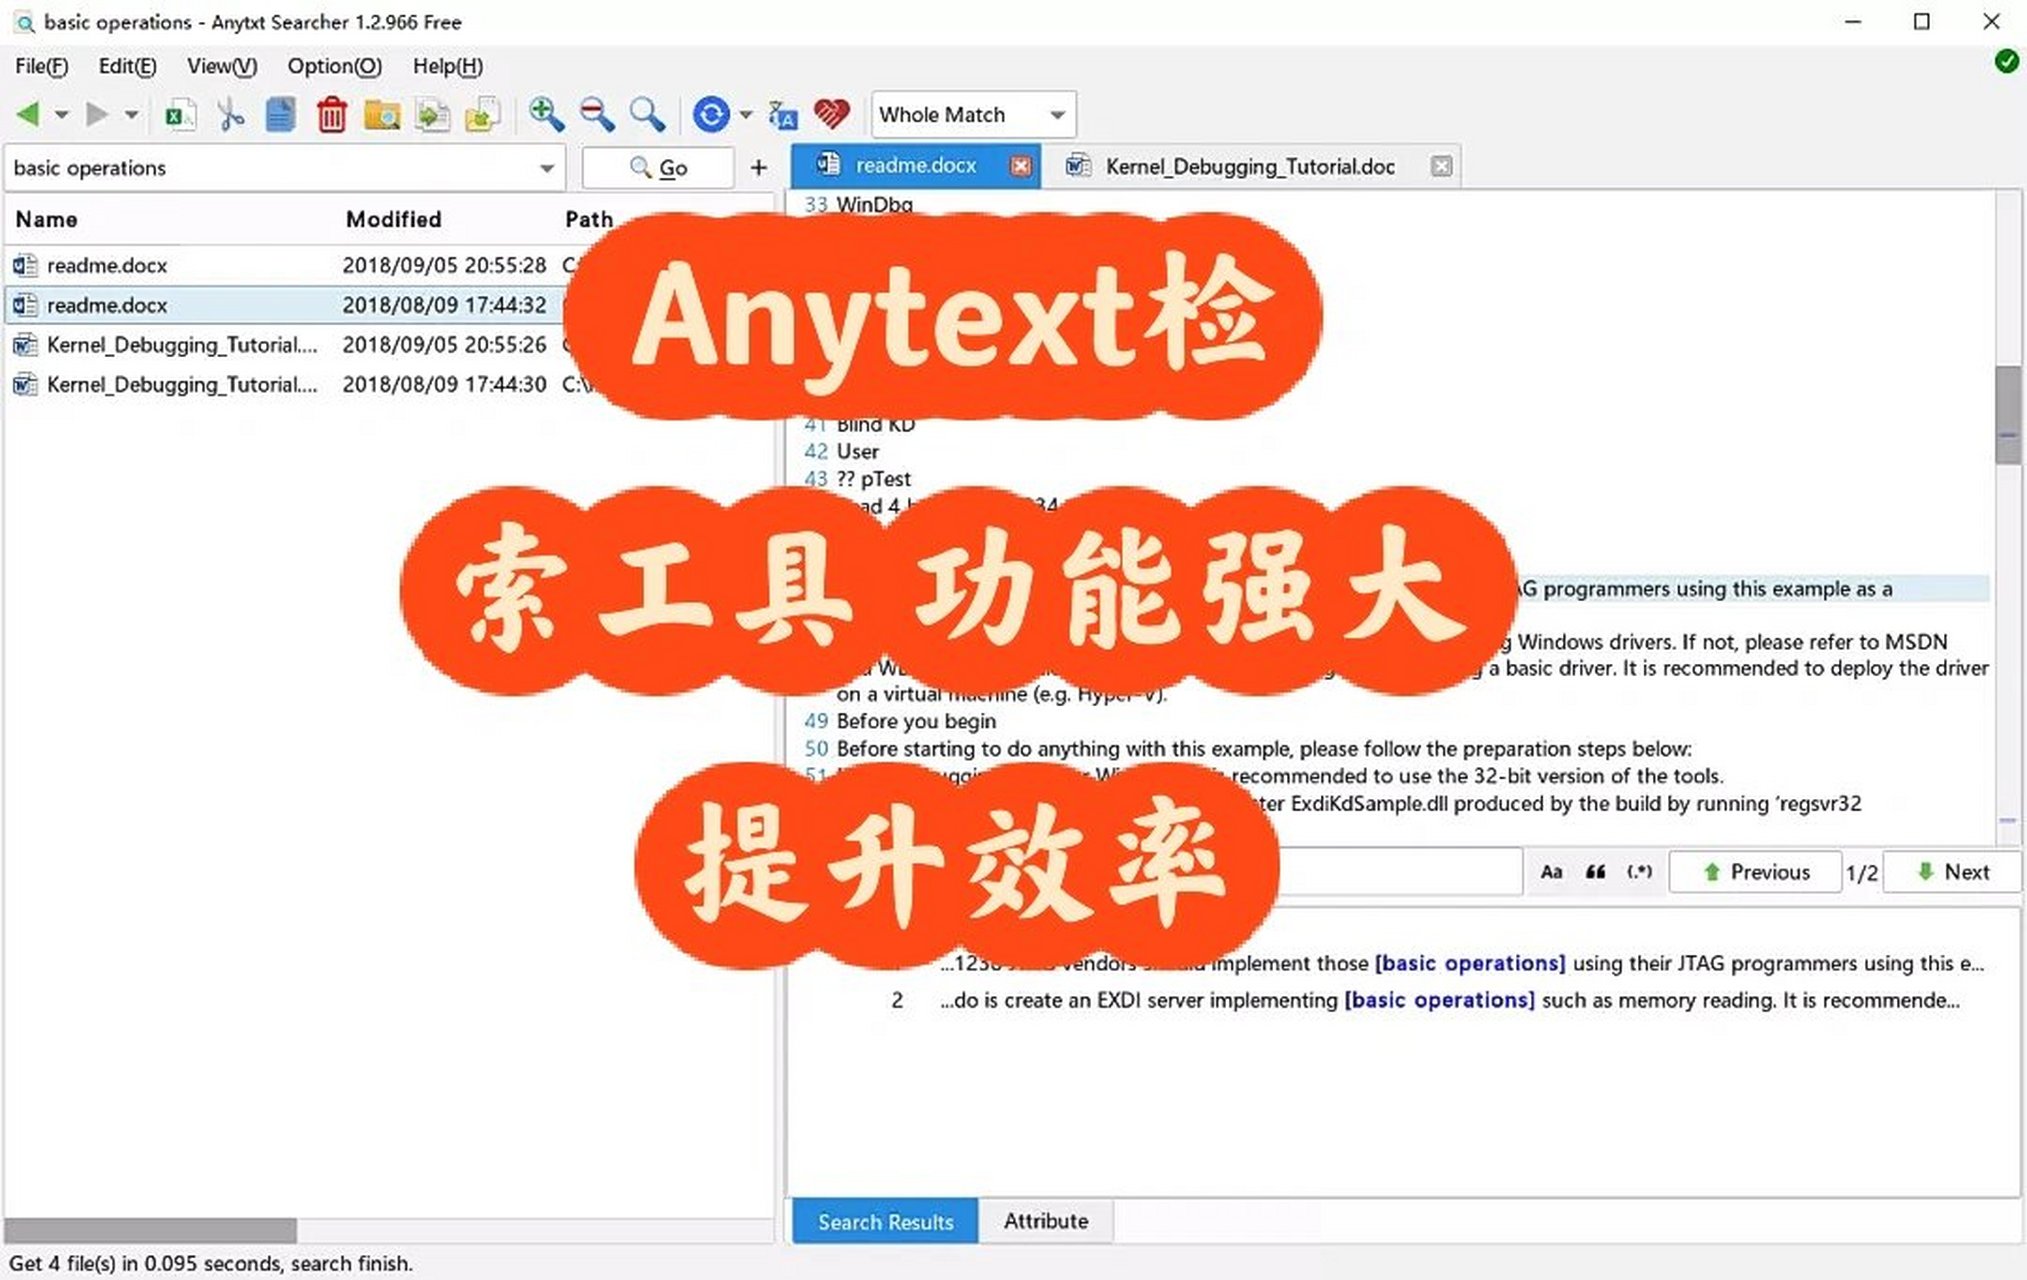Click result 2 'create an EXDI server' snippet
The width and height of the screenshot is (2027, 1280).
click(1449, 1000)
